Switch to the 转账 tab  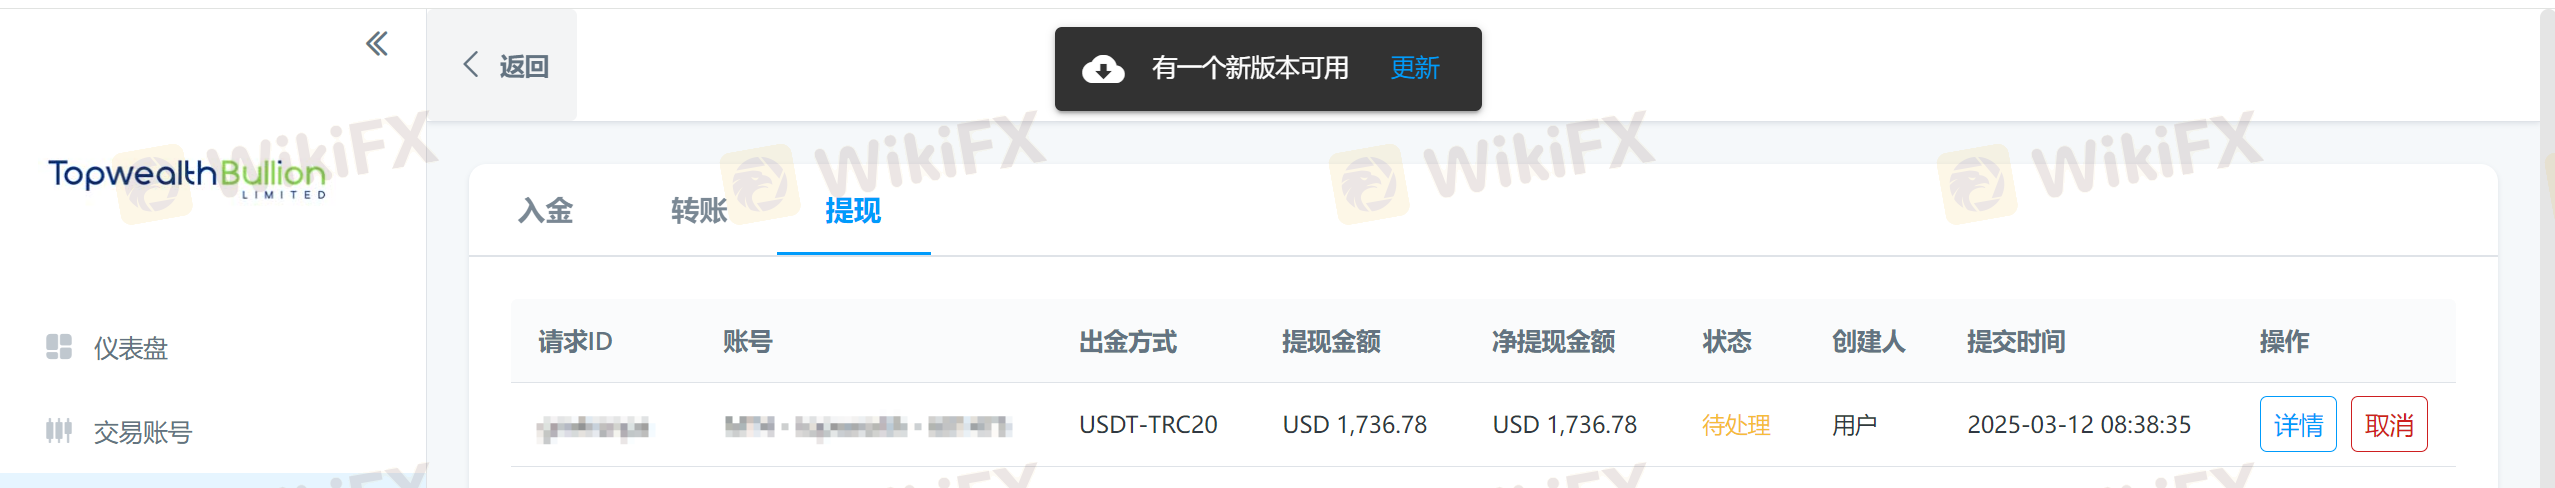[699, 210]
